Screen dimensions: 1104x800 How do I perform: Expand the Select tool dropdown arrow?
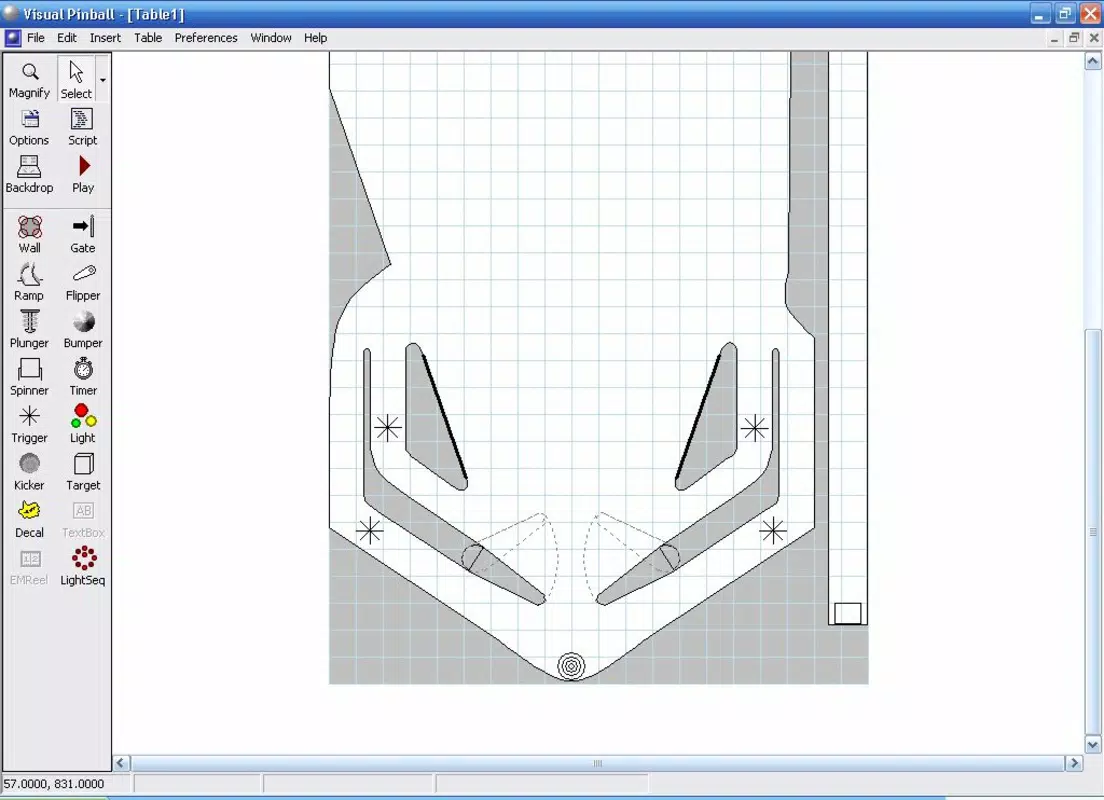[103, 80]
